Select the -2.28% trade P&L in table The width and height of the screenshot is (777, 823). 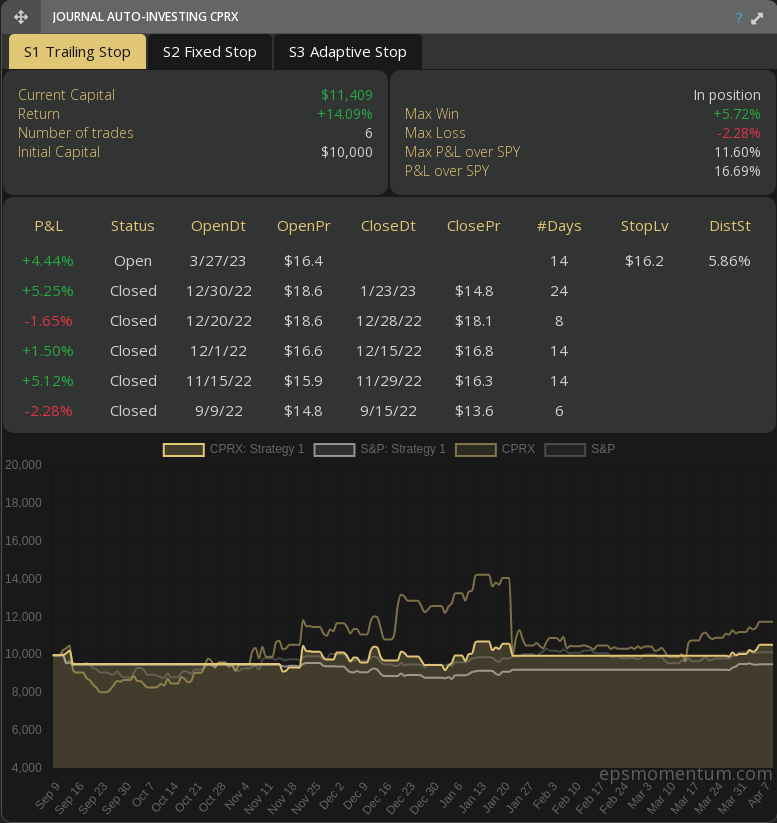48,410
